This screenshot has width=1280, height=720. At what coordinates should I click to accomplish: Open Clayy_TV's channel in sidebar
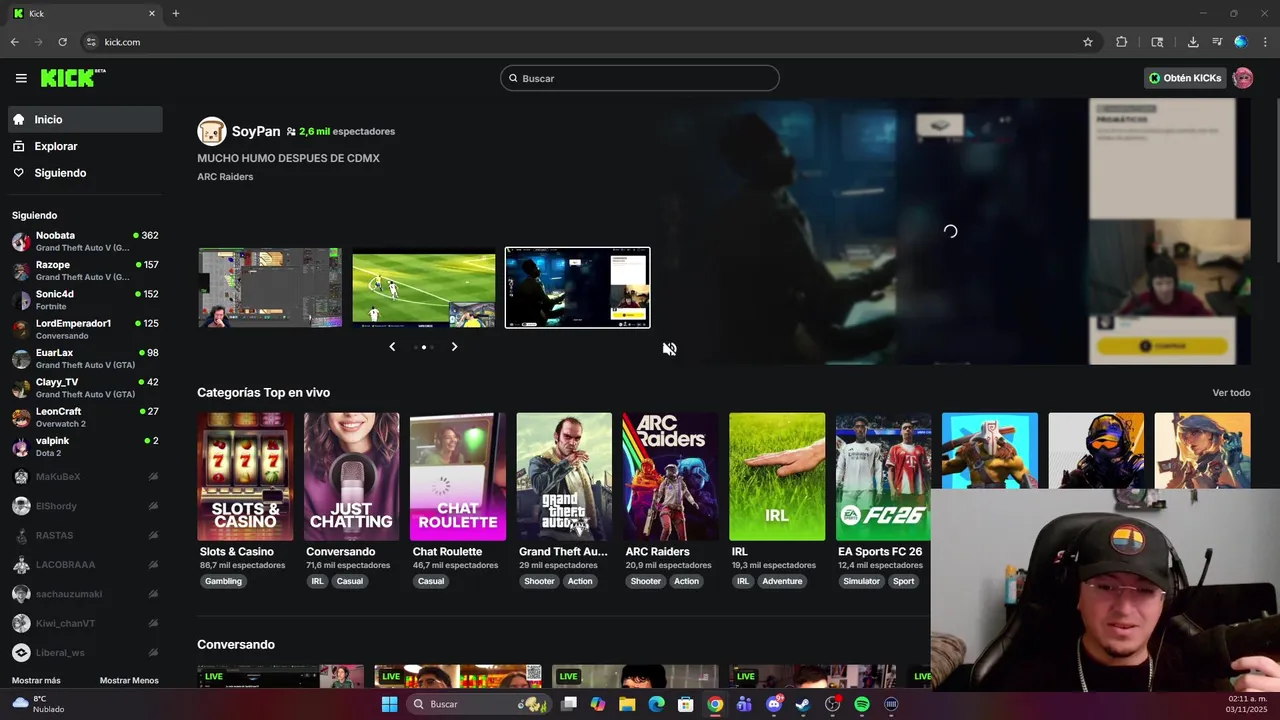(x=85, y=388)
